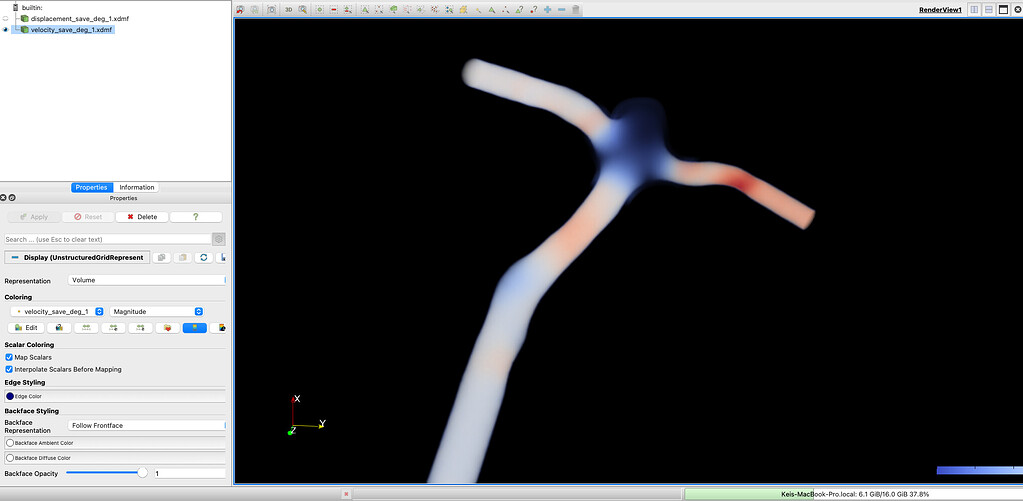
Task: Select velocity_save_deg_1.xdmf in pipeline browser
Action: tap(72, 29)
